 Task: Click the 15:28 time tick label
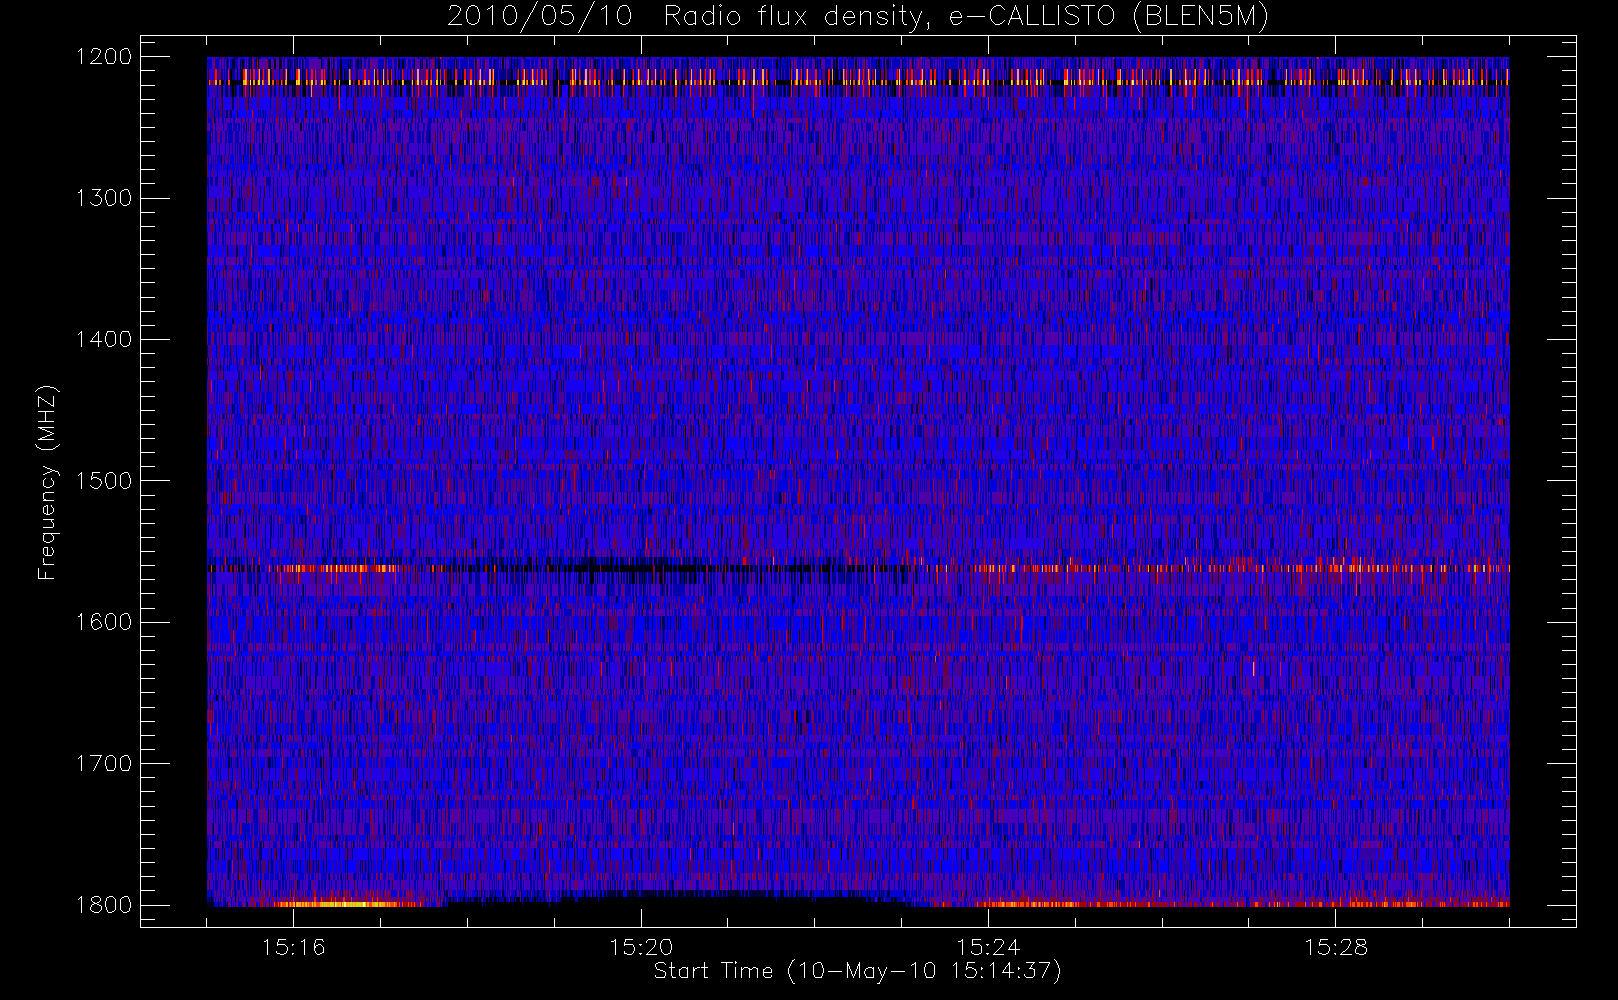1336,946
